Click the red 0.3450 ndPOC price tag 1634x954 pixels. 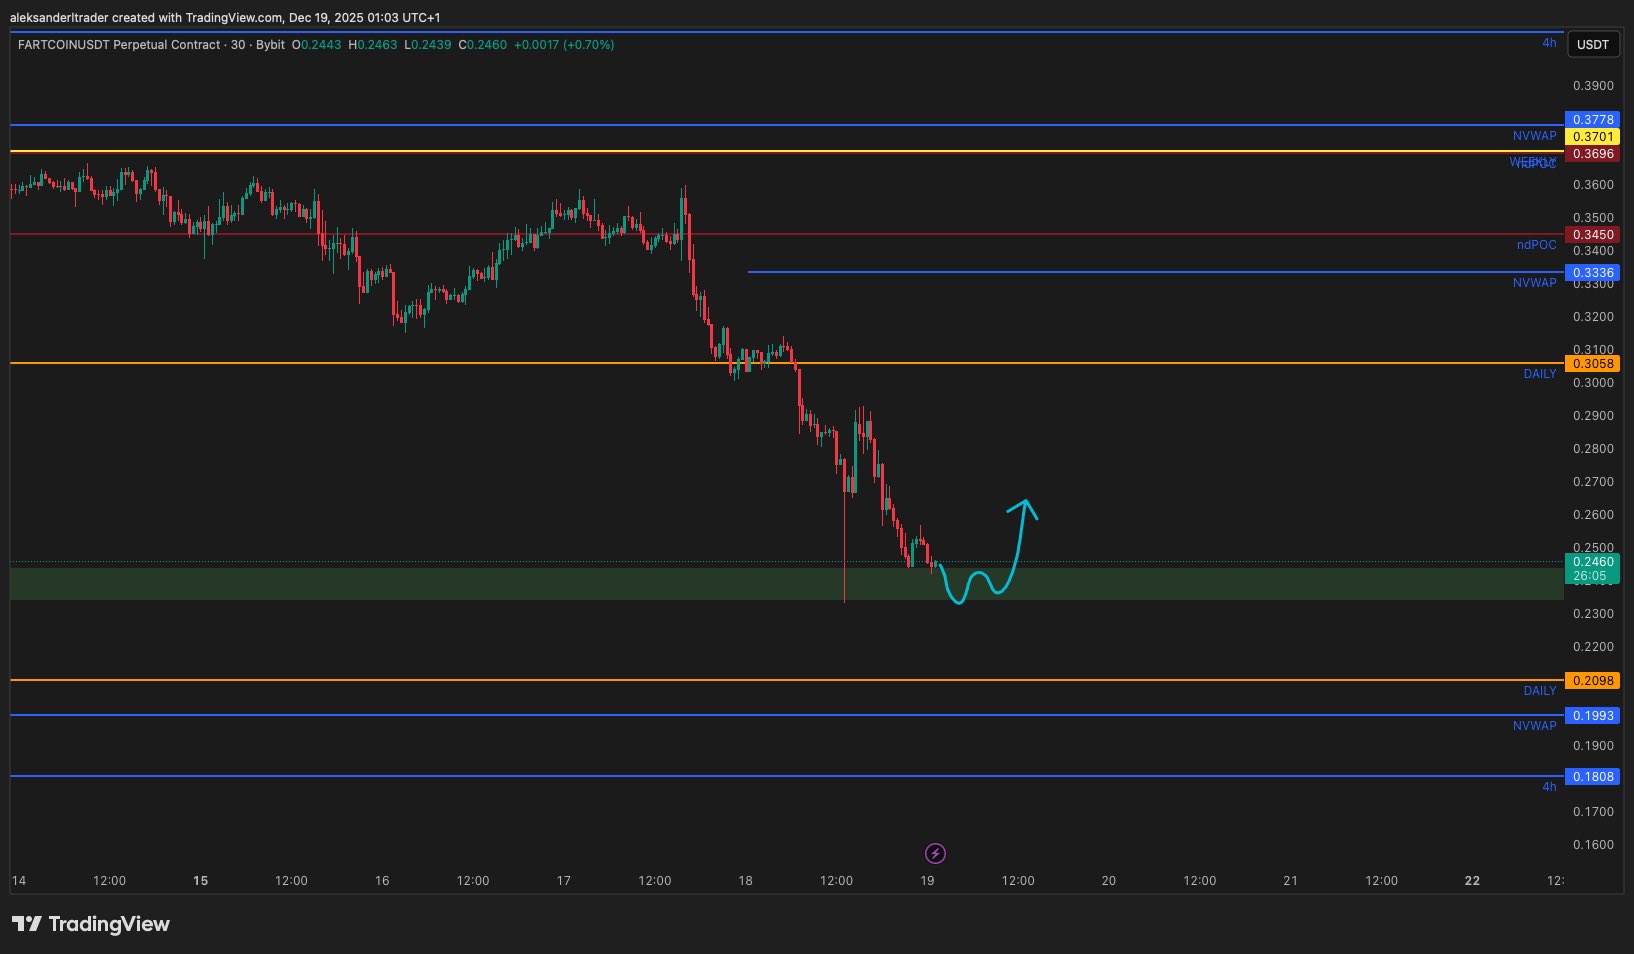click(x=1592, y=235)
